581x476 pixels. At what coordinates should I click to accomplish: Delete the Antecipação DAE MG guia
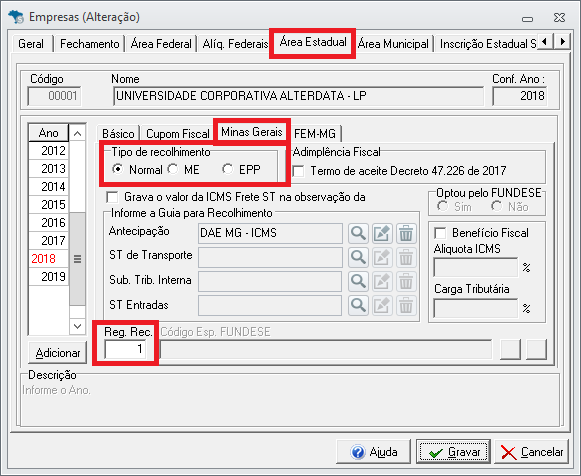click(x=406, y=233)
